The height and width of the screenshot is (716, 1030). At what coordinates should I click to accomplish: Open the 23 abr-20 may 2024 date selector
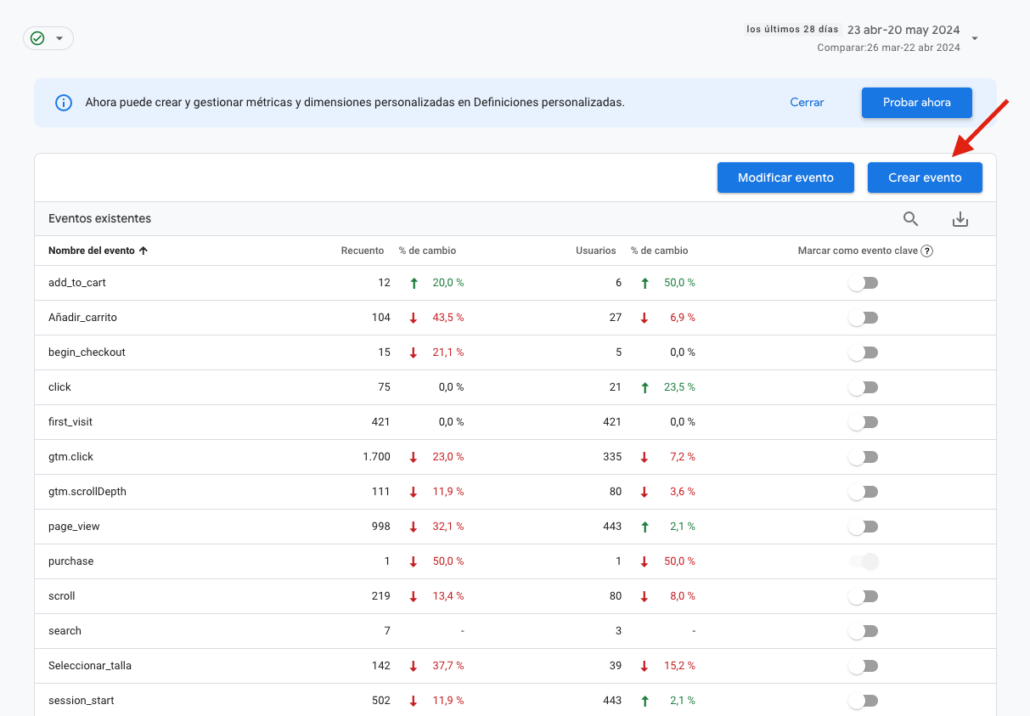coord(902,30)
